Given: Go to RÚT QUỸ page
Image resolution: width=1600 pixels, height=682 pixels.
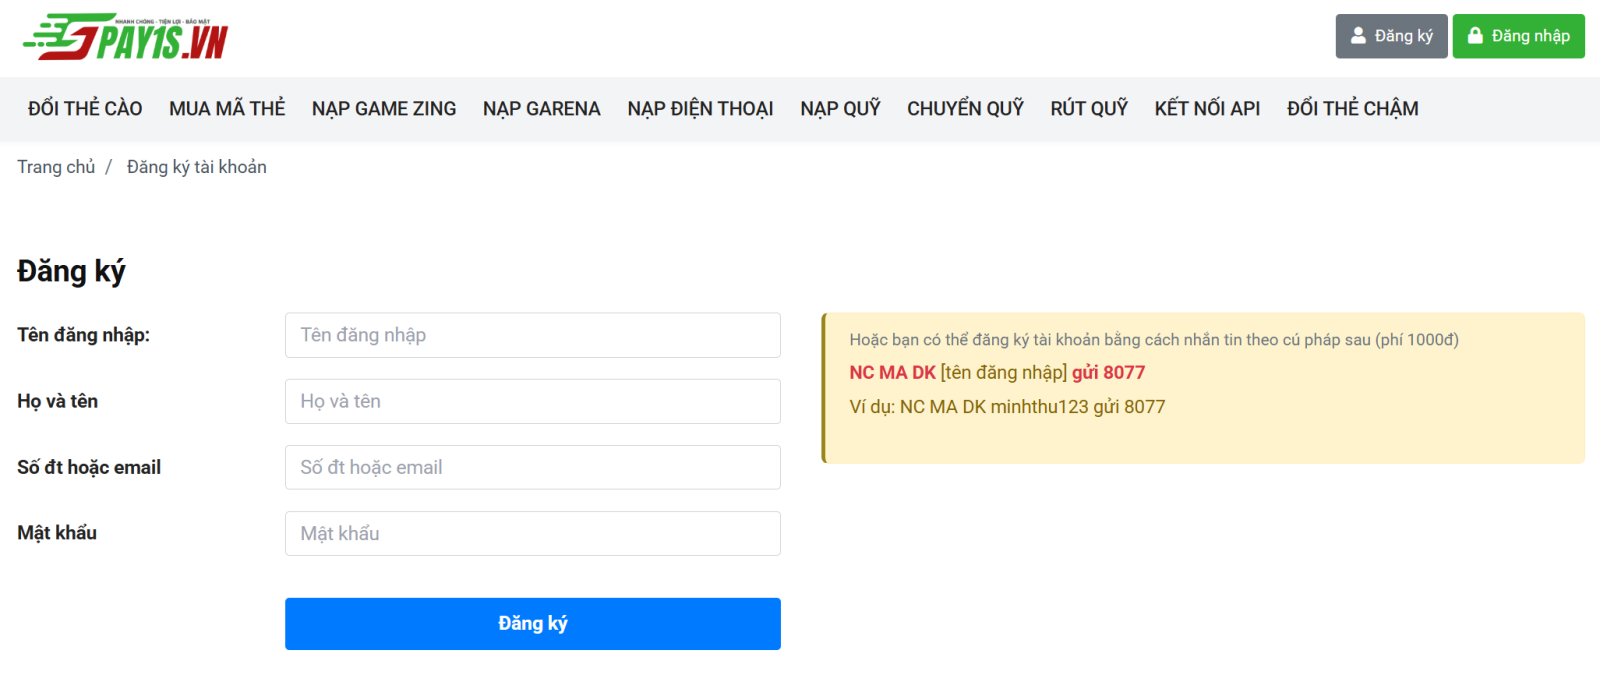Looking at the screenshot, I should [1089, 109].
